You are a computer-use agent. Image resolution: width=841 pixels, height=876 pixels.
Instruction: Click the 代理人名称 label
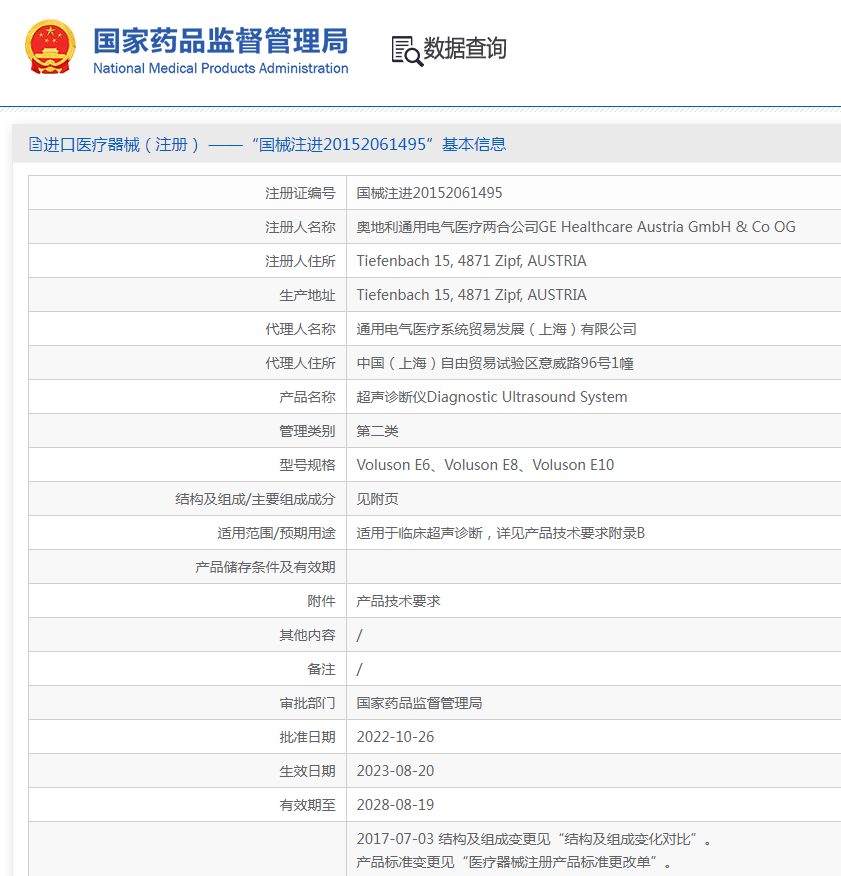[x=300, y=329]
